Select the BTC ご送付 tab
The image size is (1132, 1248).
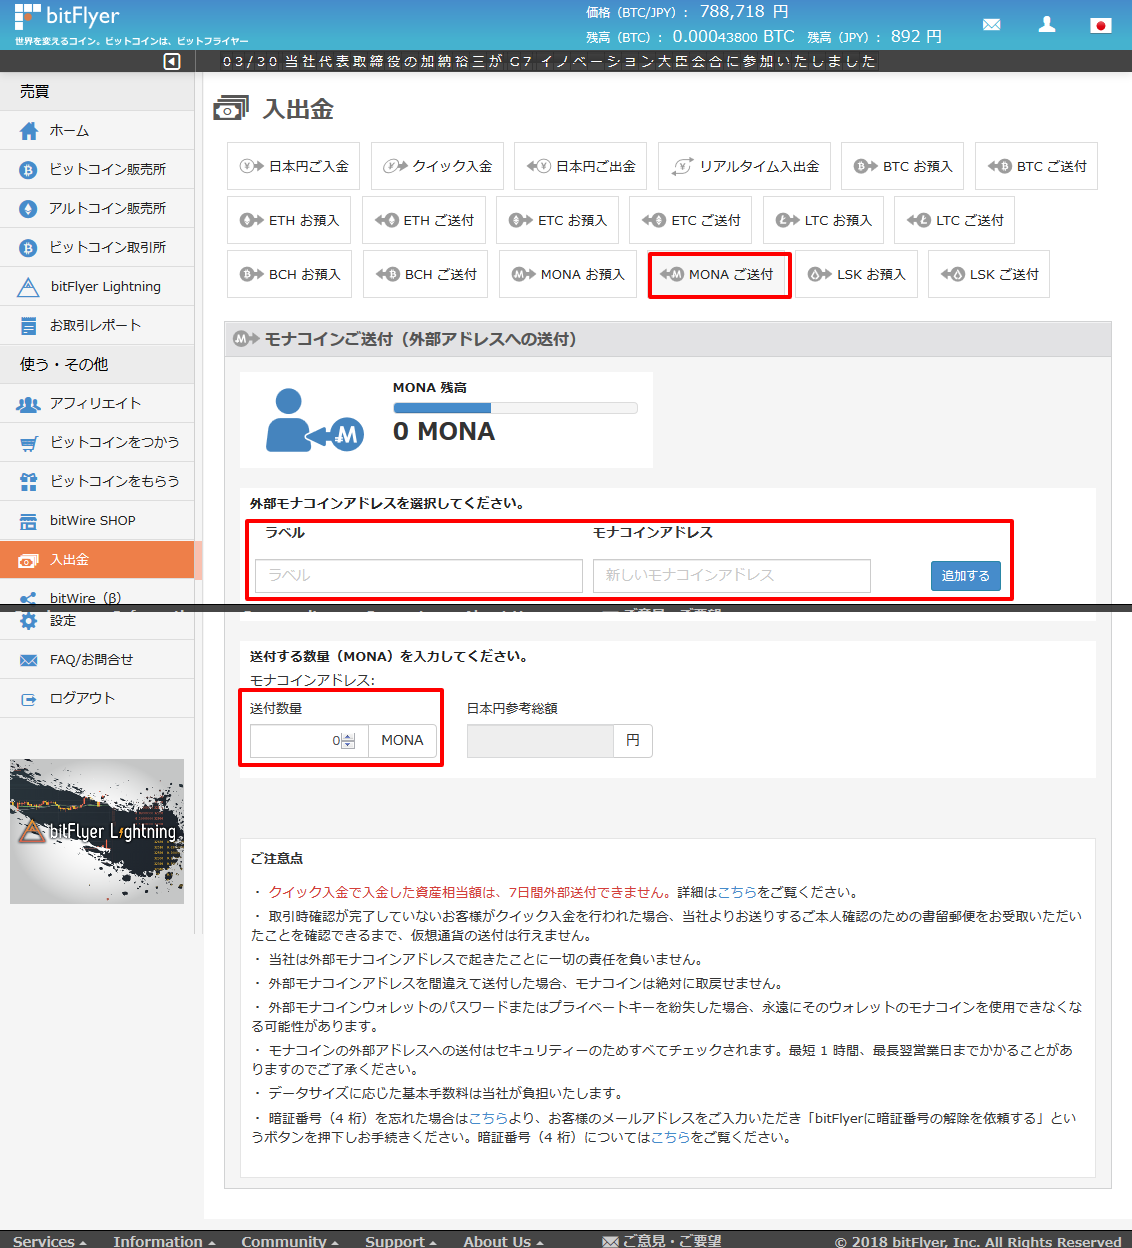pyautogui.click(x=1036, y=166)
